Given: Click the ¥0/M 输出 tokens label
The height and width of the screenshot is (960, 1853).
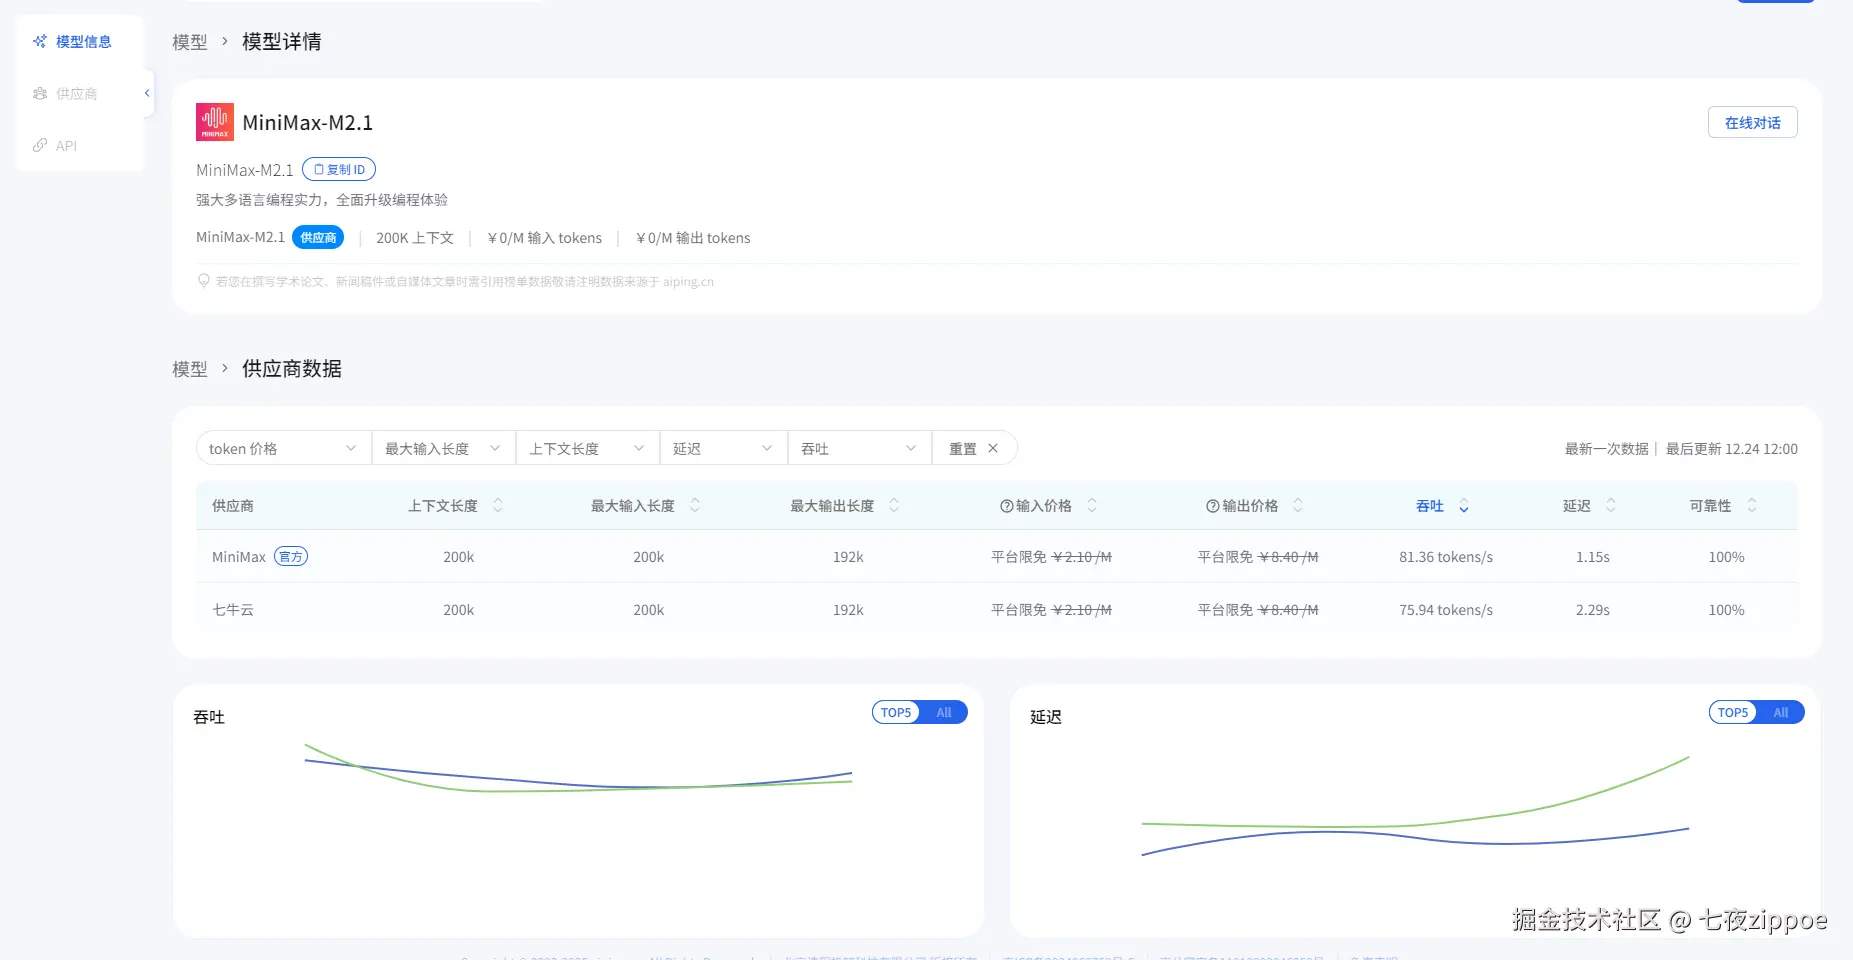Looking at the screenshot, I should tap(693, 238).
